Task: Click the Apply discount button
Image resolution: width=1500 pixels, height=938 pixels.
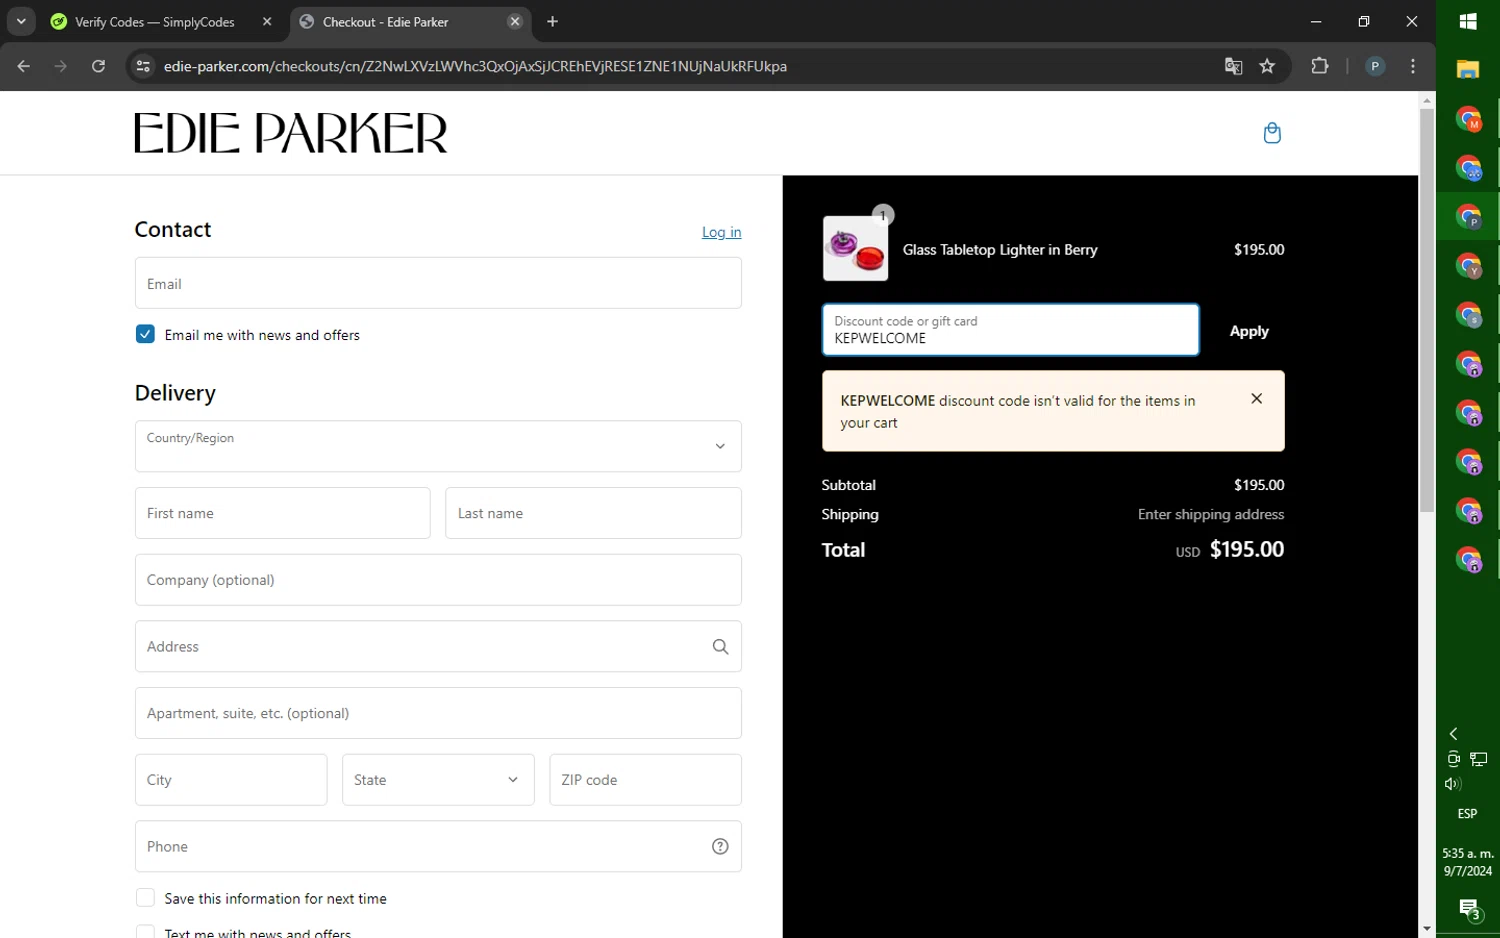Action: [1249, 331]
